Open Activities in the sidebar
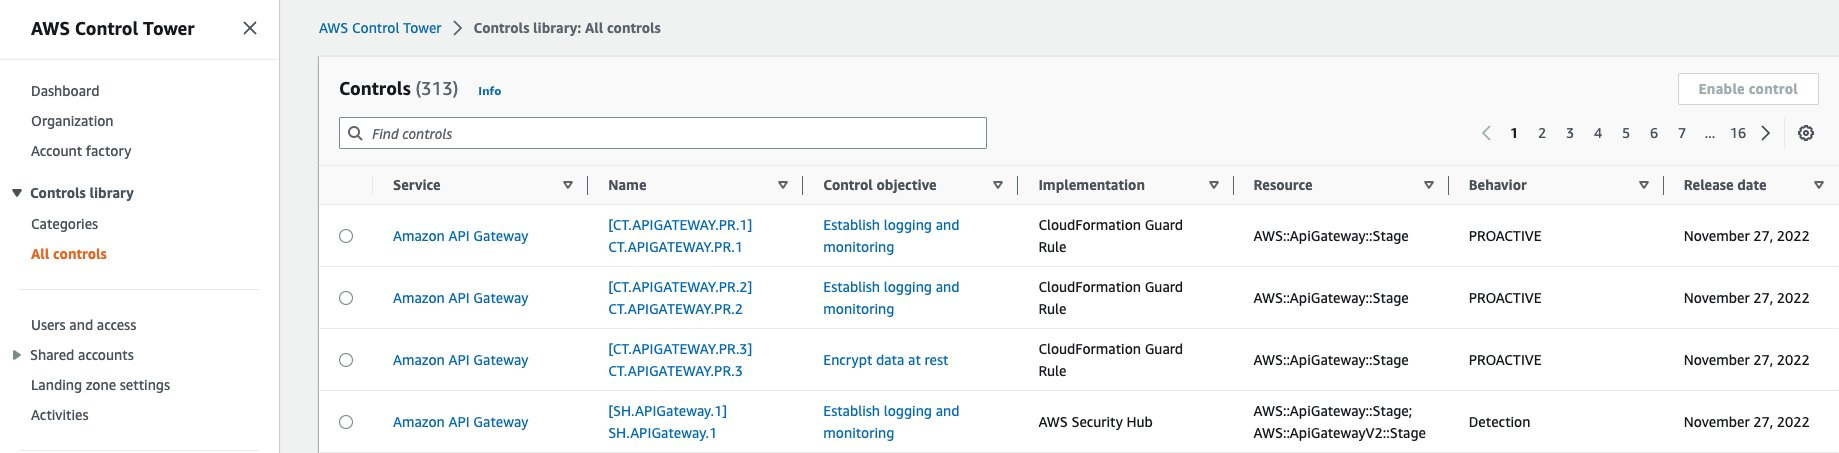The width and height of the screenshot is (1839, 453). click(60, 415)
